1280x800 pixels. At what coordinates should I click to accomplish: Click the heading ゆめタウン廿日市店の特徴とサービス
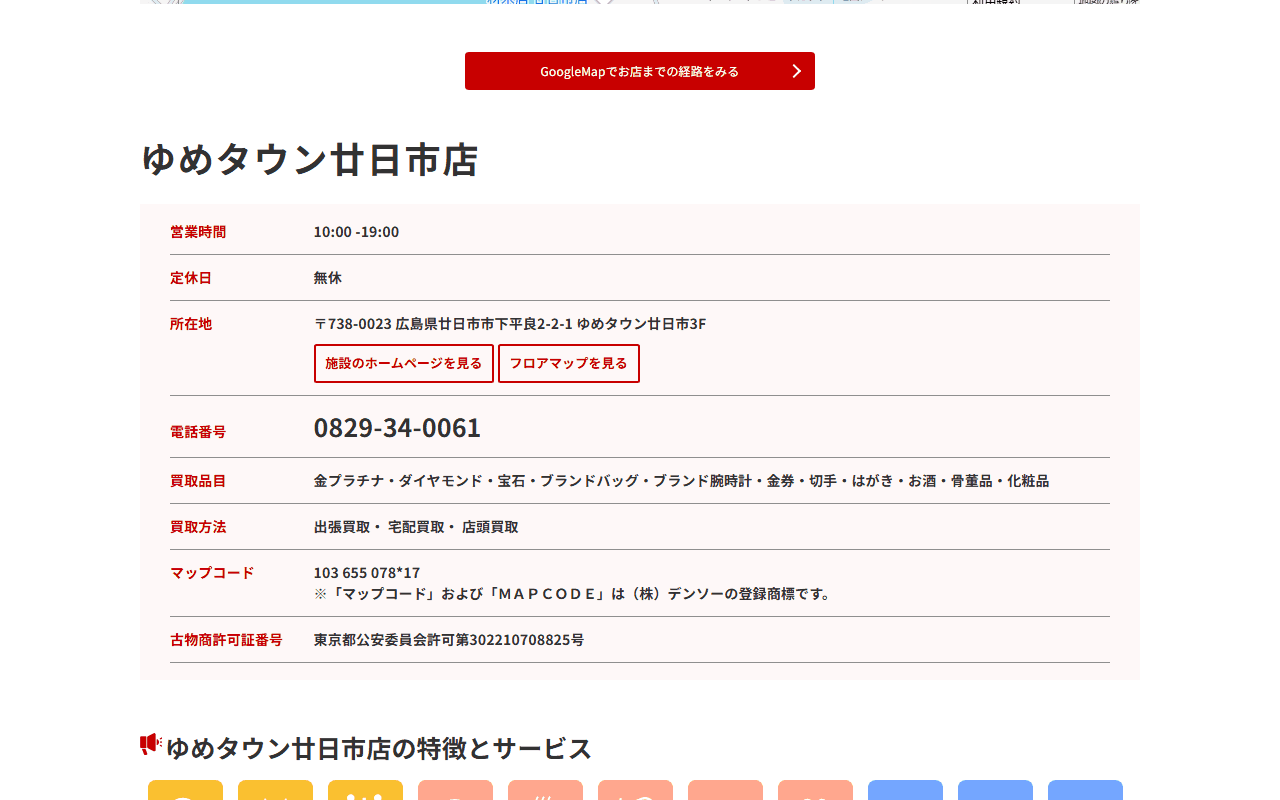(x=379, y=748)
